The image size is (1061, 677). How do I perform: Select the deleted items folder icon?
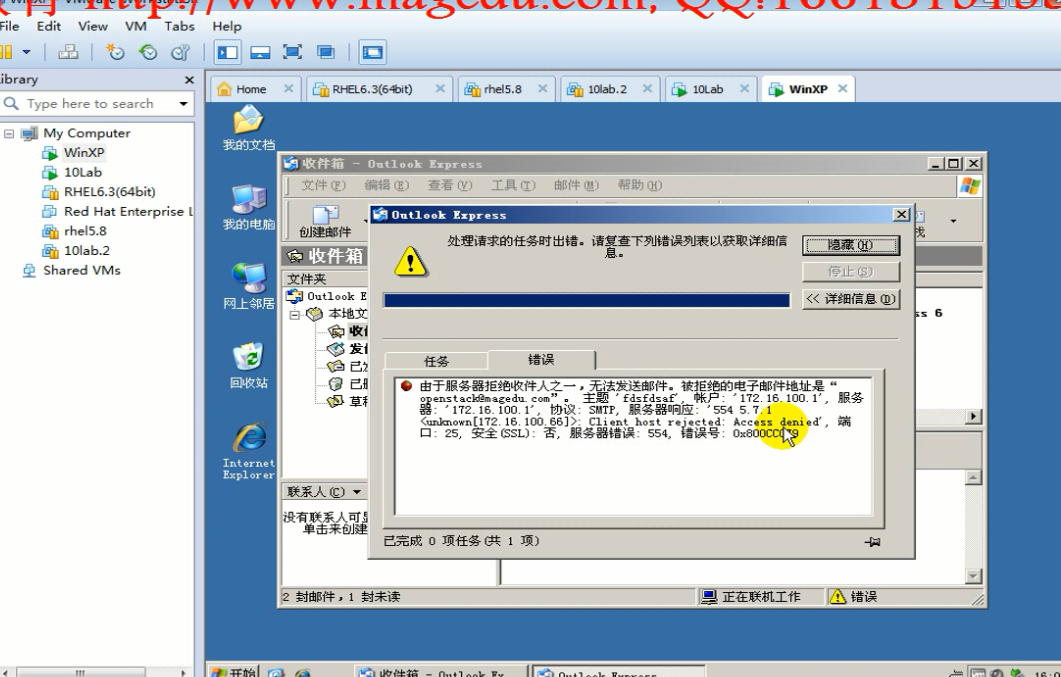click(336, 384)
